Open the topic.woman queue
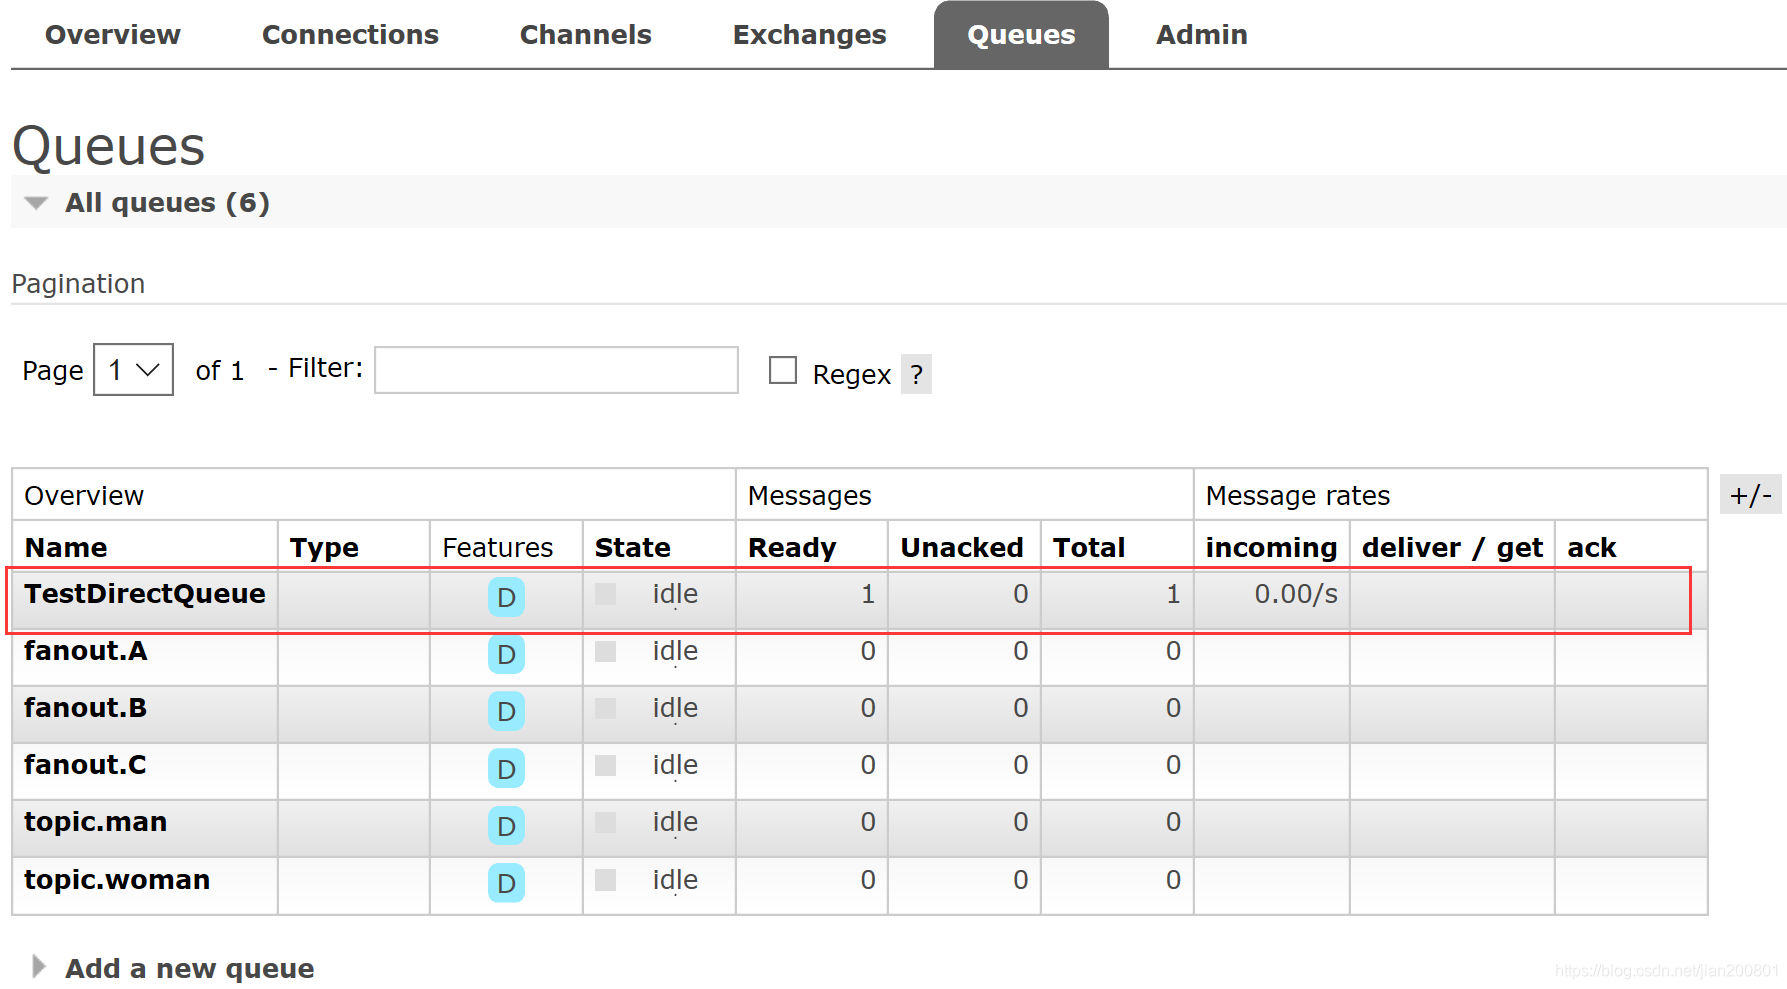 pyautogui.click(x=117, y=880)
